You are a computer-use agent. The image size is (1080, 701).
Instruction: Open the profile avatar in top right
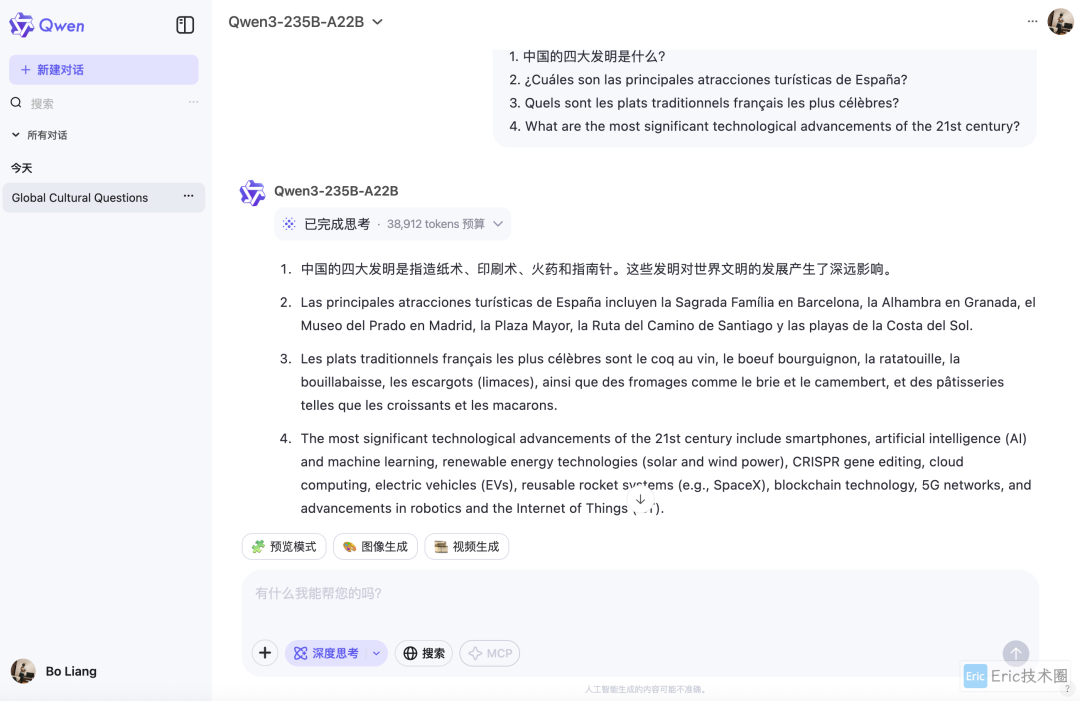pyautogui.click(x=1060, y=21)
